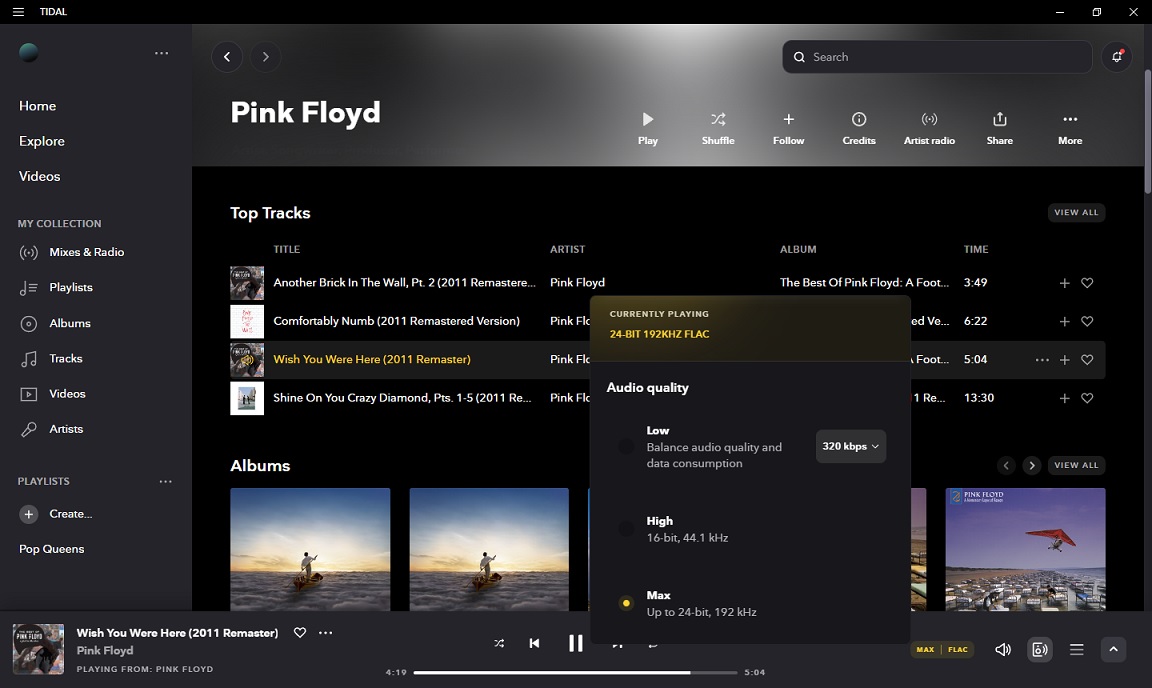Open the profile options three-dot menu
Viewport: 1152px width, 688px height.
click(162, 53)
